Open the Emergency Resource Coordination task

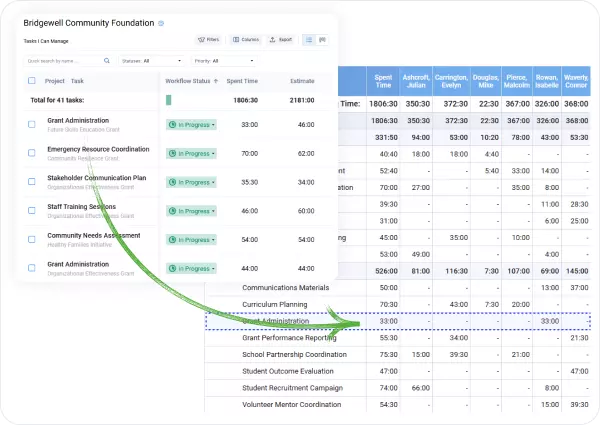tap(98, 149)
